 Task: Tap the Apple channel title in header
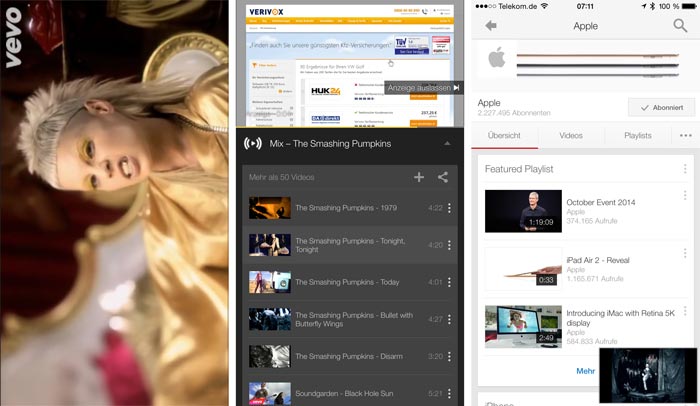(x=585, y=26)
